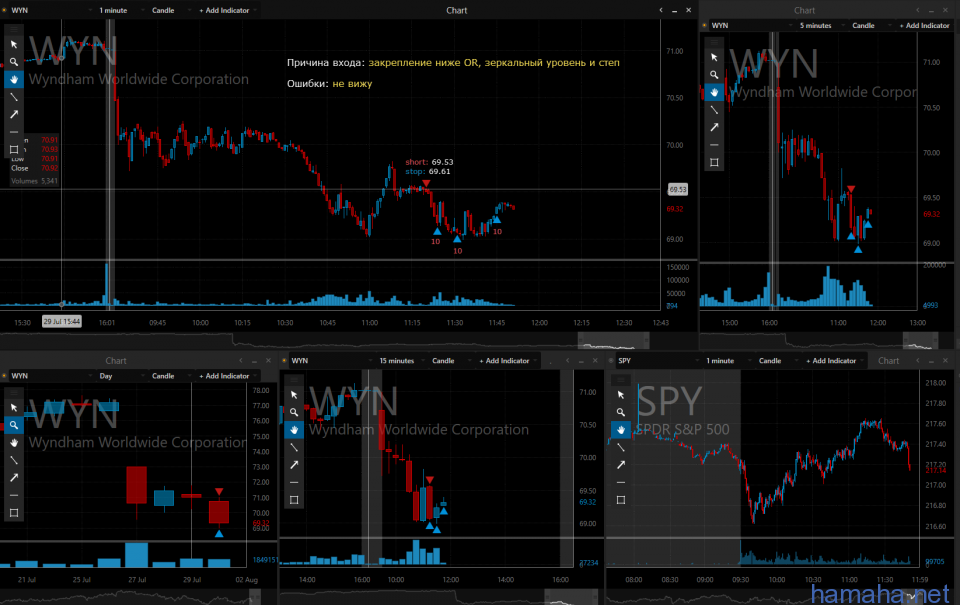Click the navigator range handle below 5 minutes WYN chart
Image resolution: width=960 pixels, height=605 pixels.
pos(920,340)
